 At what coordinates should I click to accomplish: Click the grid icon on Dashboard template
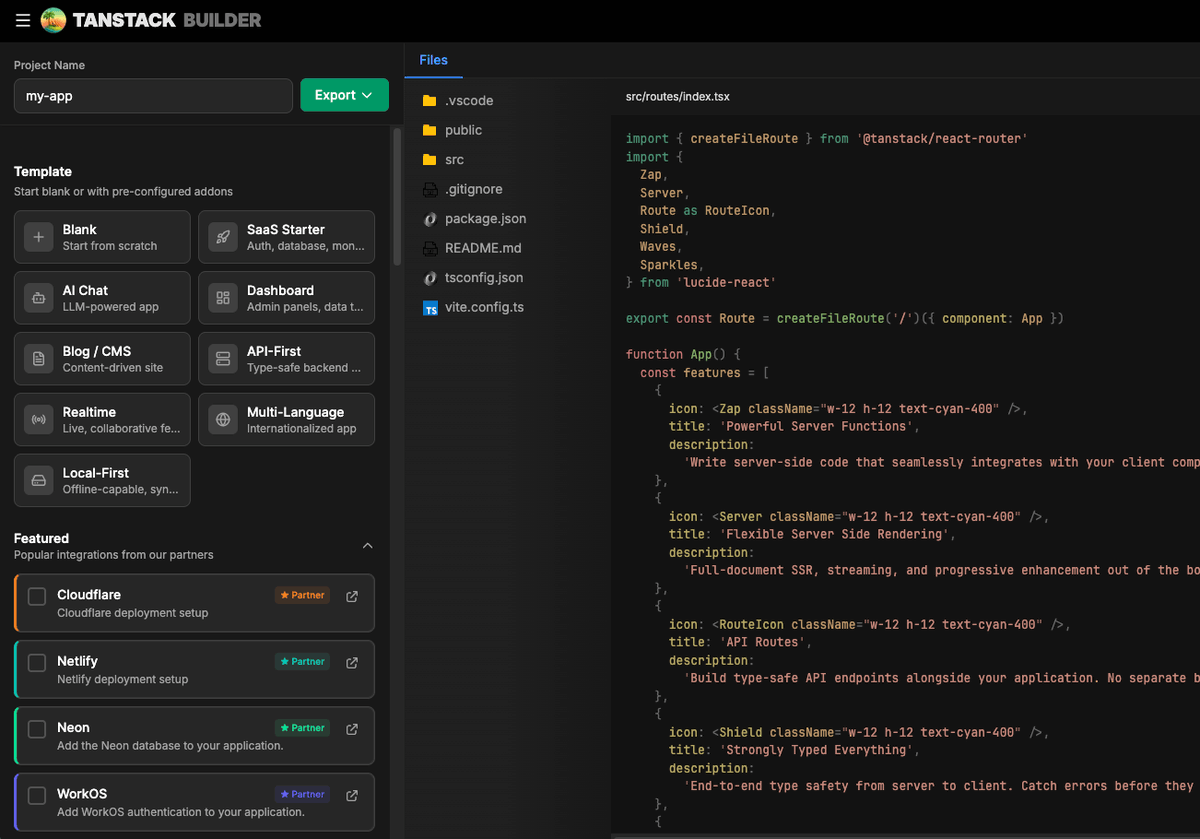click(x=223, y=298)
